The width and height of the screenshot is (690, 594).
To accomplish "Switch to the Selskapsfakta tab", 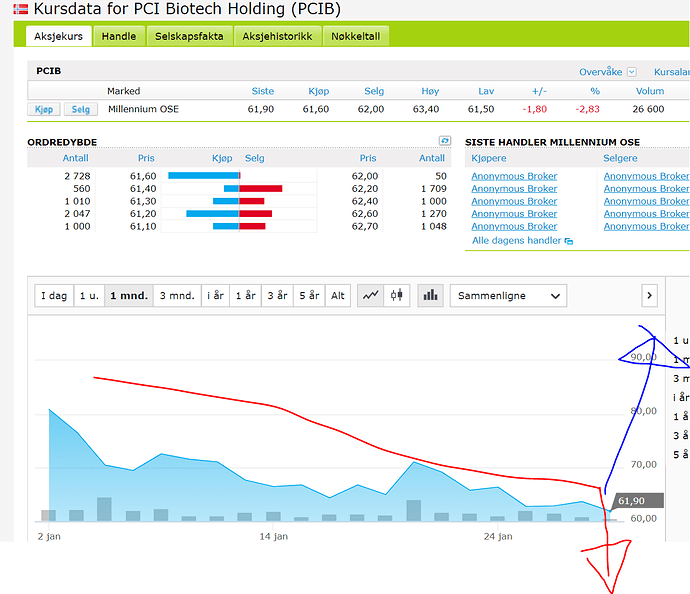I will (189, 36).
